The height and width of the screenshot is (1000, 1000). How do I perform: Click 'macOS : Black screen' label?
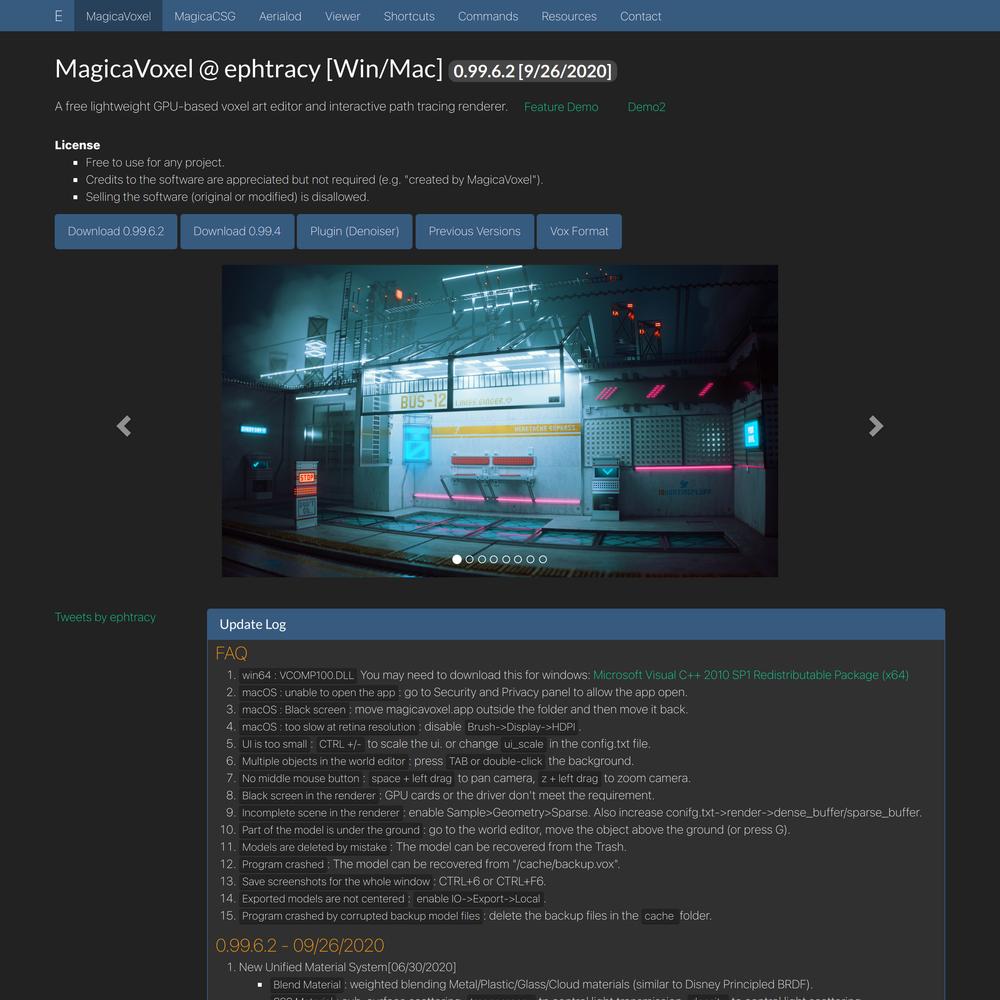point(294,709)
